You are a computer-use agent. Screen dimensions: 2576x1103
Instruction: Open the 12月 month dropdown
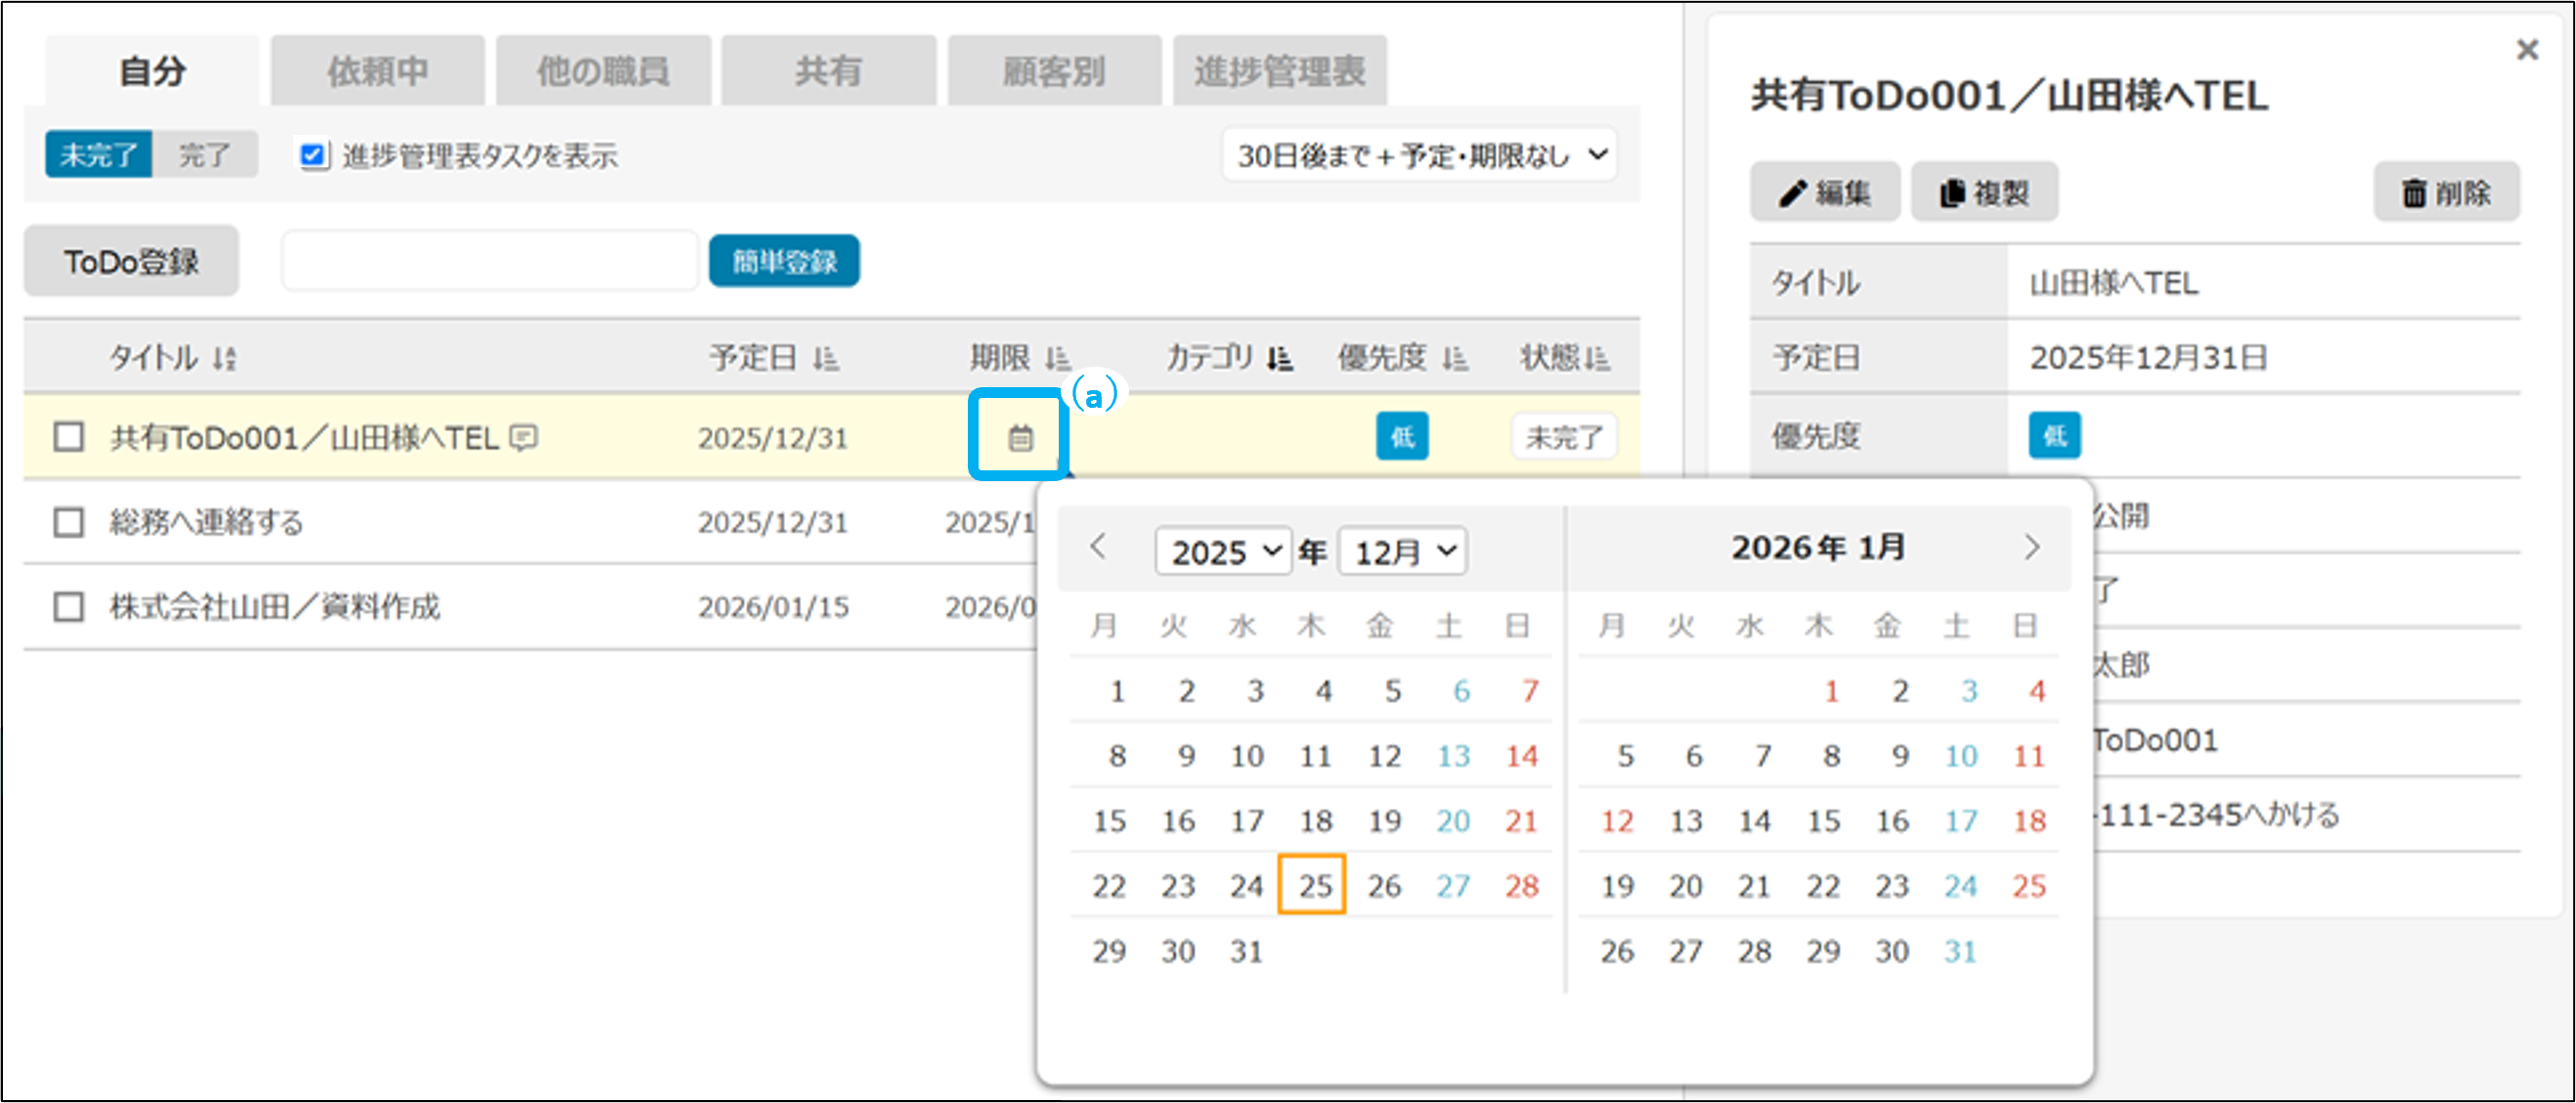click(1402, 551)
